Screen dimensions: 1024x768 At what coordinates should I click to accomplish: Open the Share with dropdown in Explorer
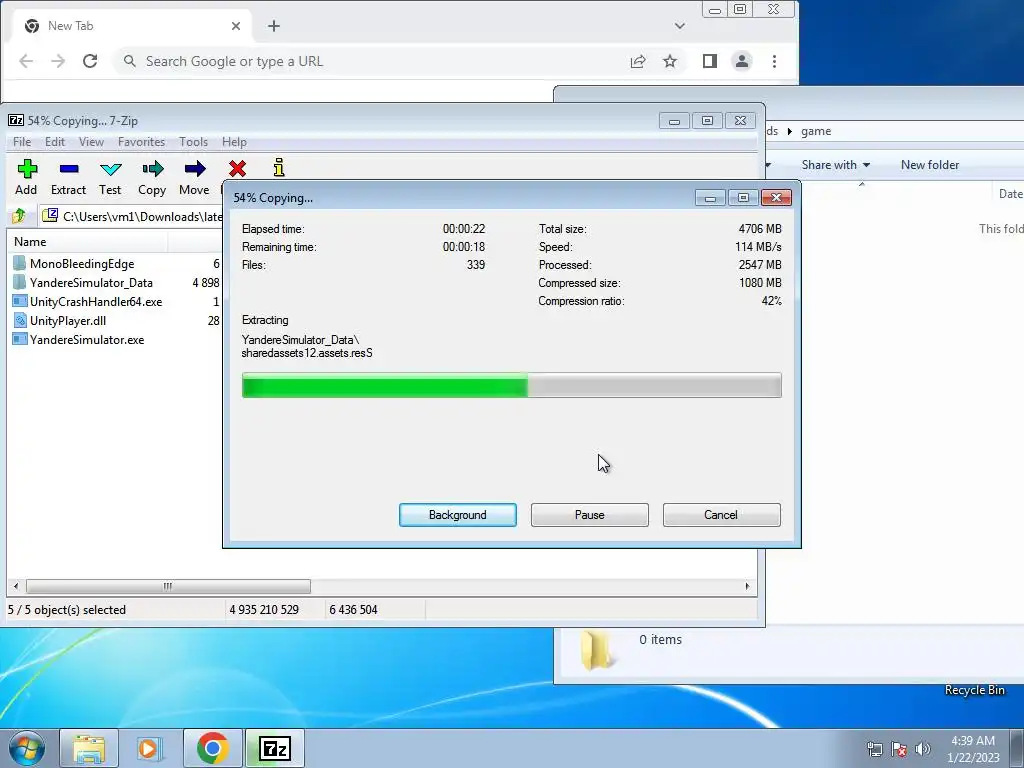pos(836,165)
